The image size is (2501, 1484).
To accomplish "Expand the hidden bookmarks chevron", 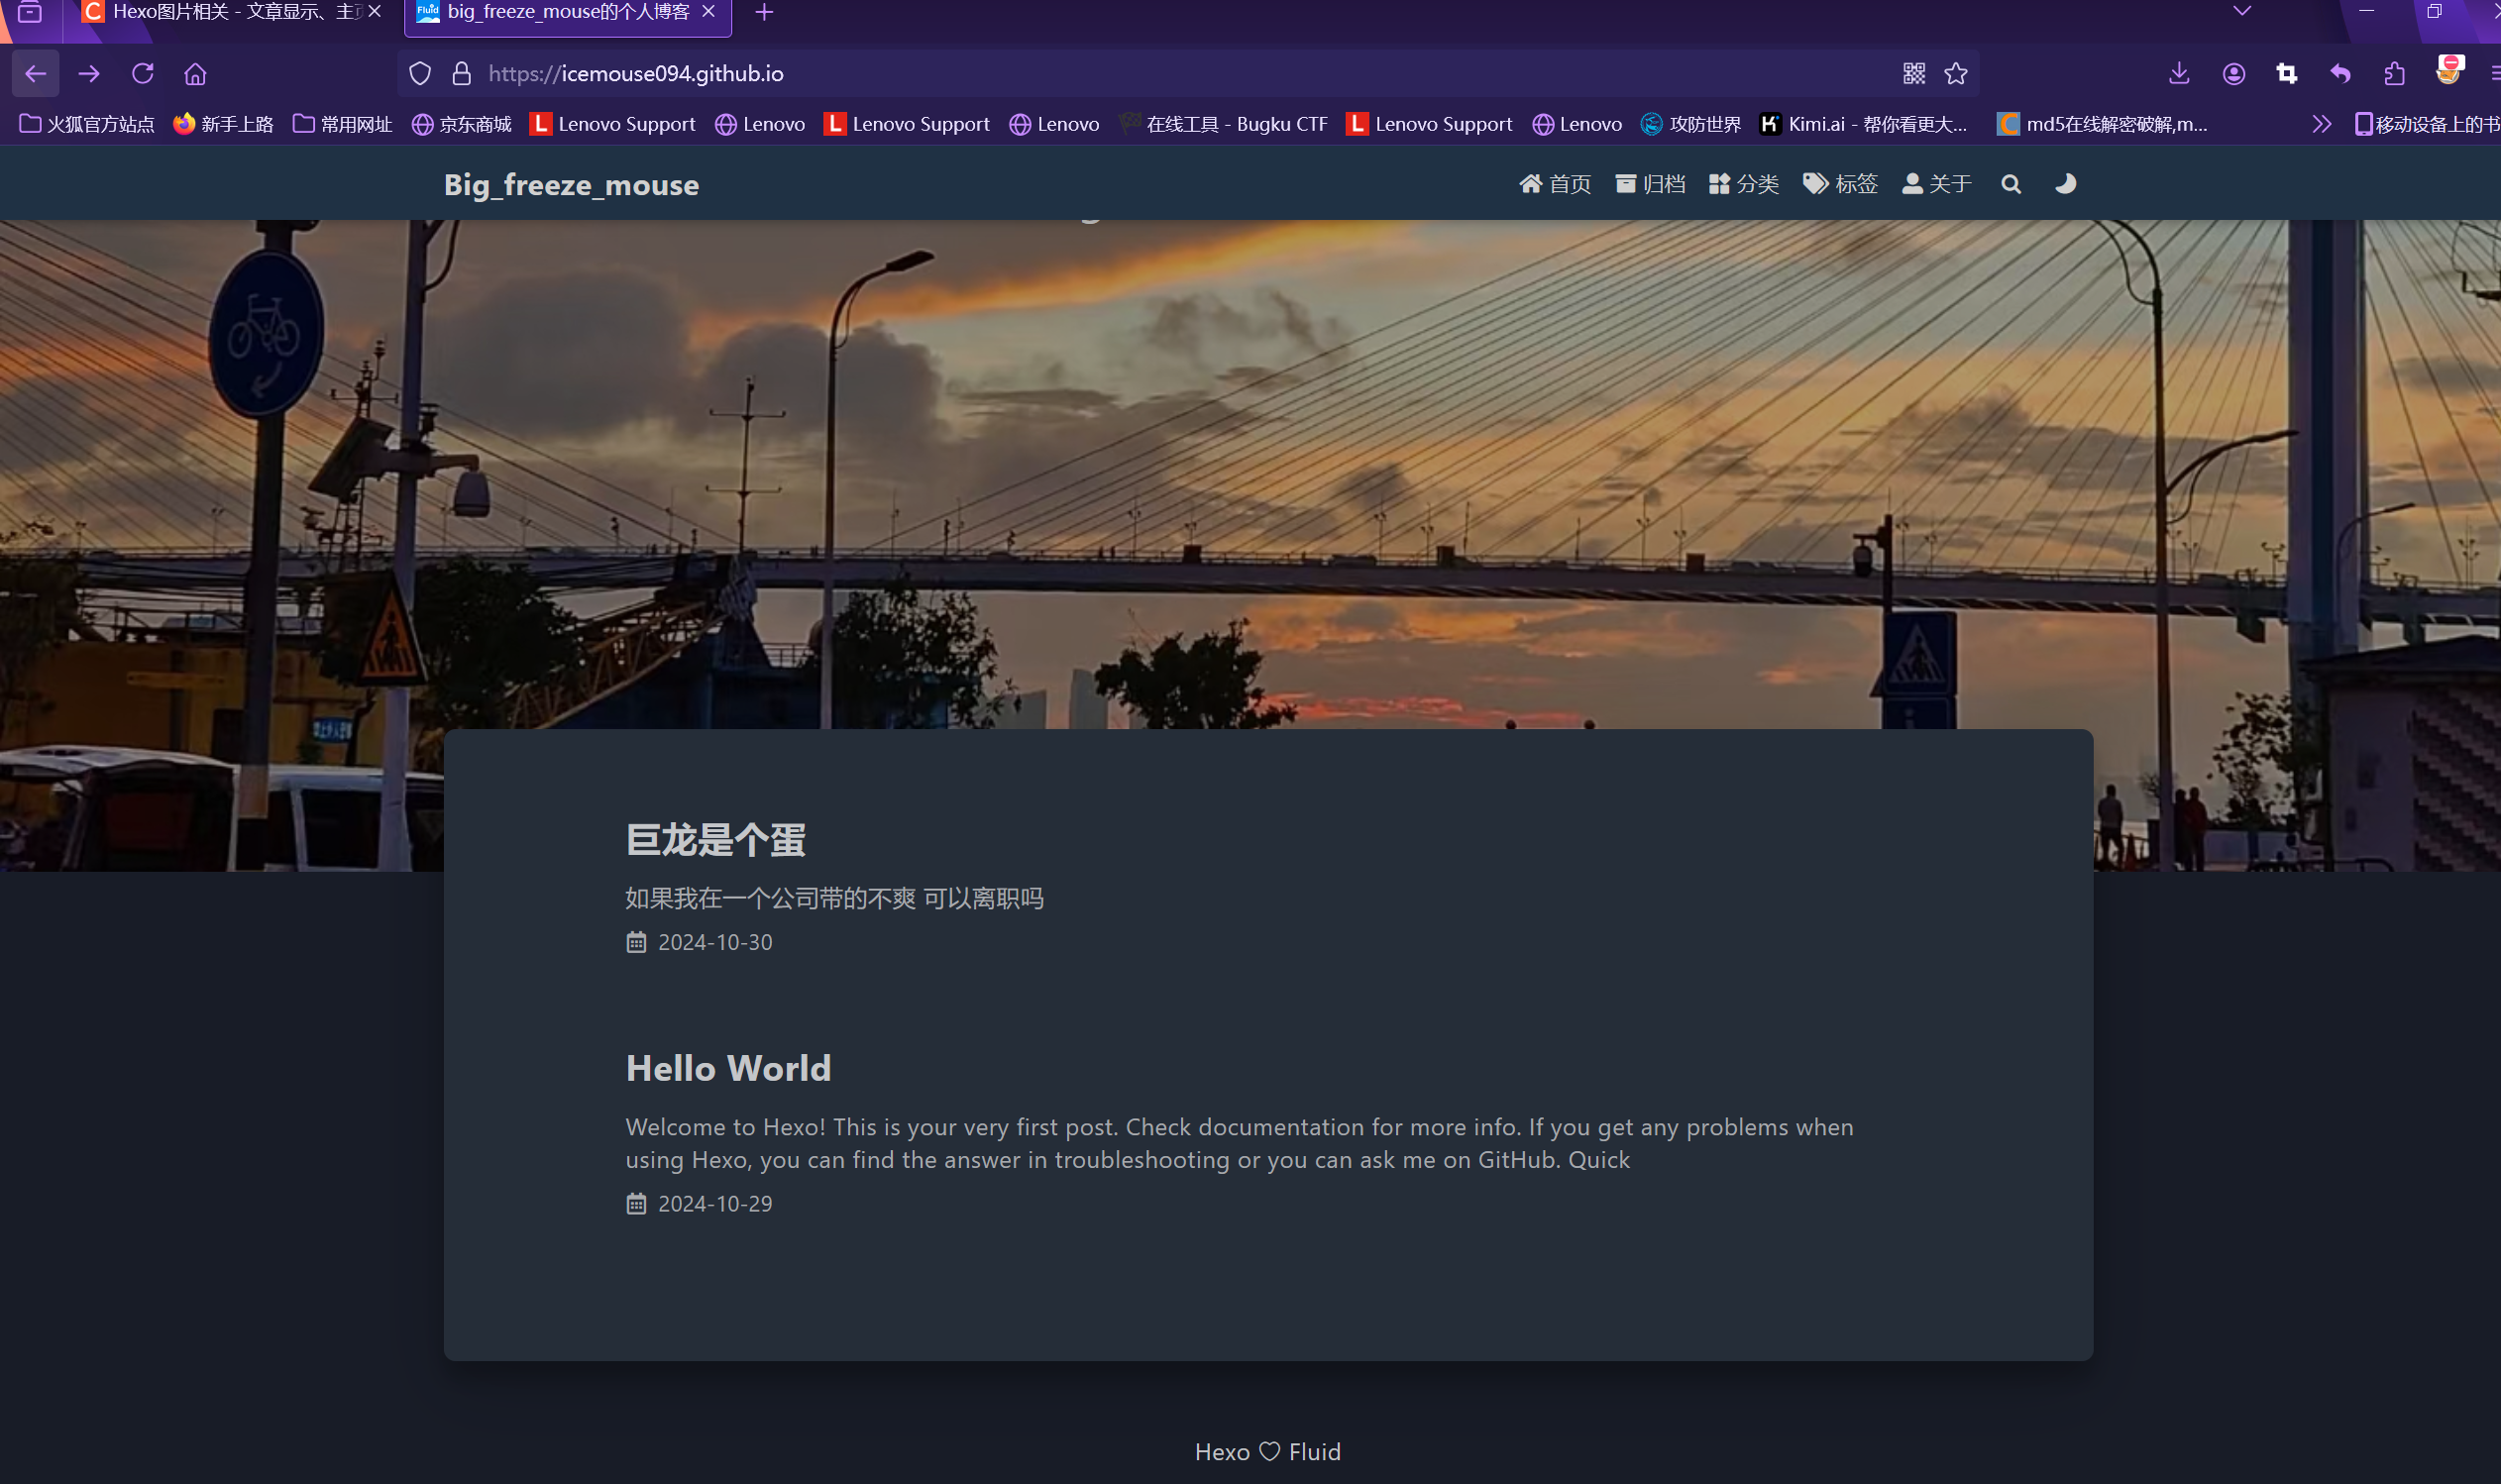I will tap(2321, 124).
